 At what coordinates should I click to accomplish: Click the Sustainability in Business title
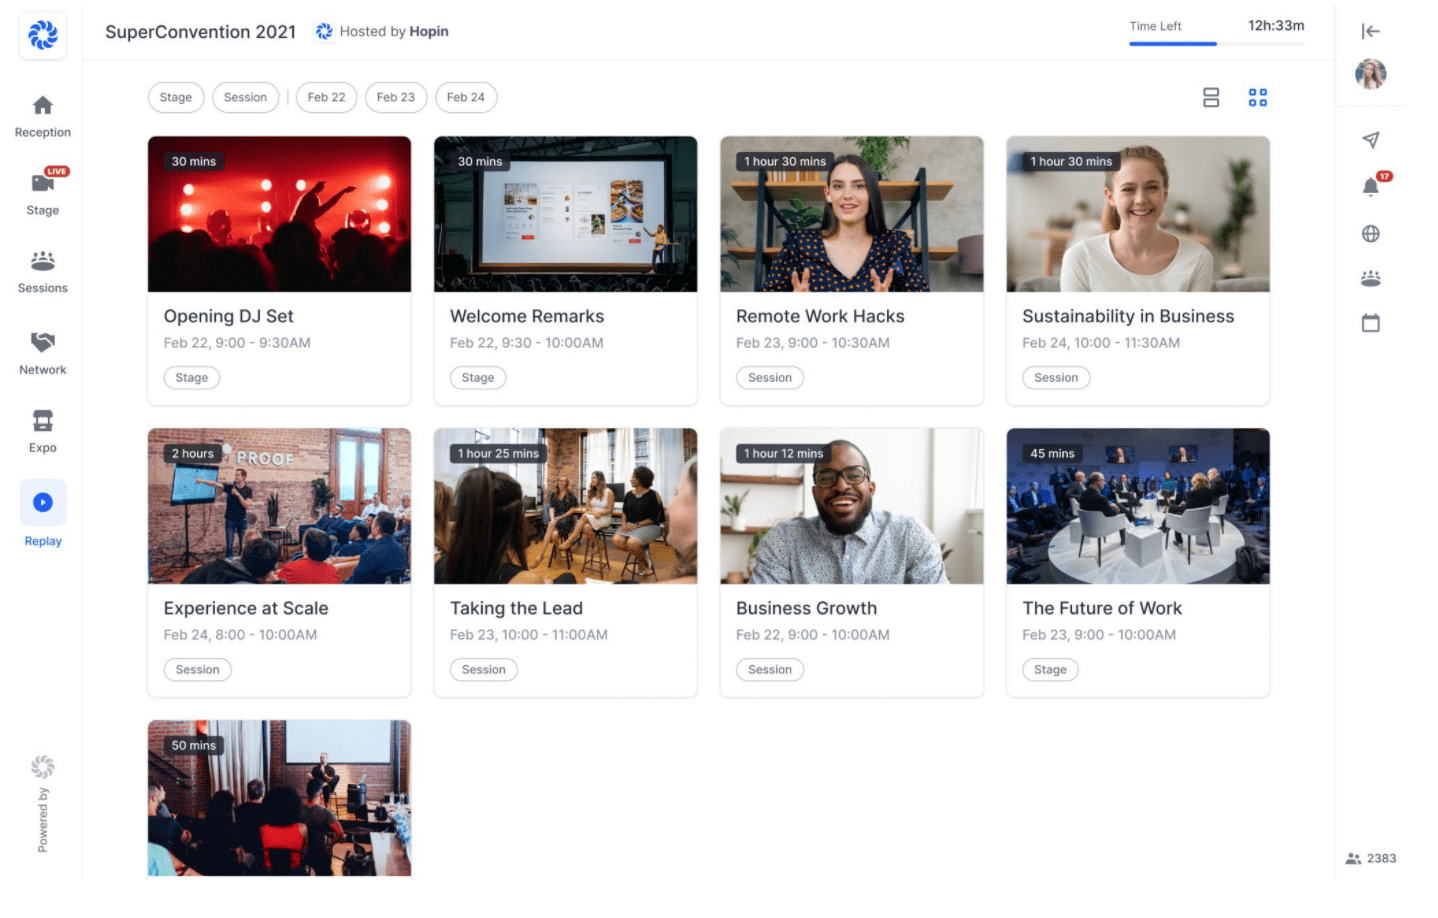click(1128, 316)
